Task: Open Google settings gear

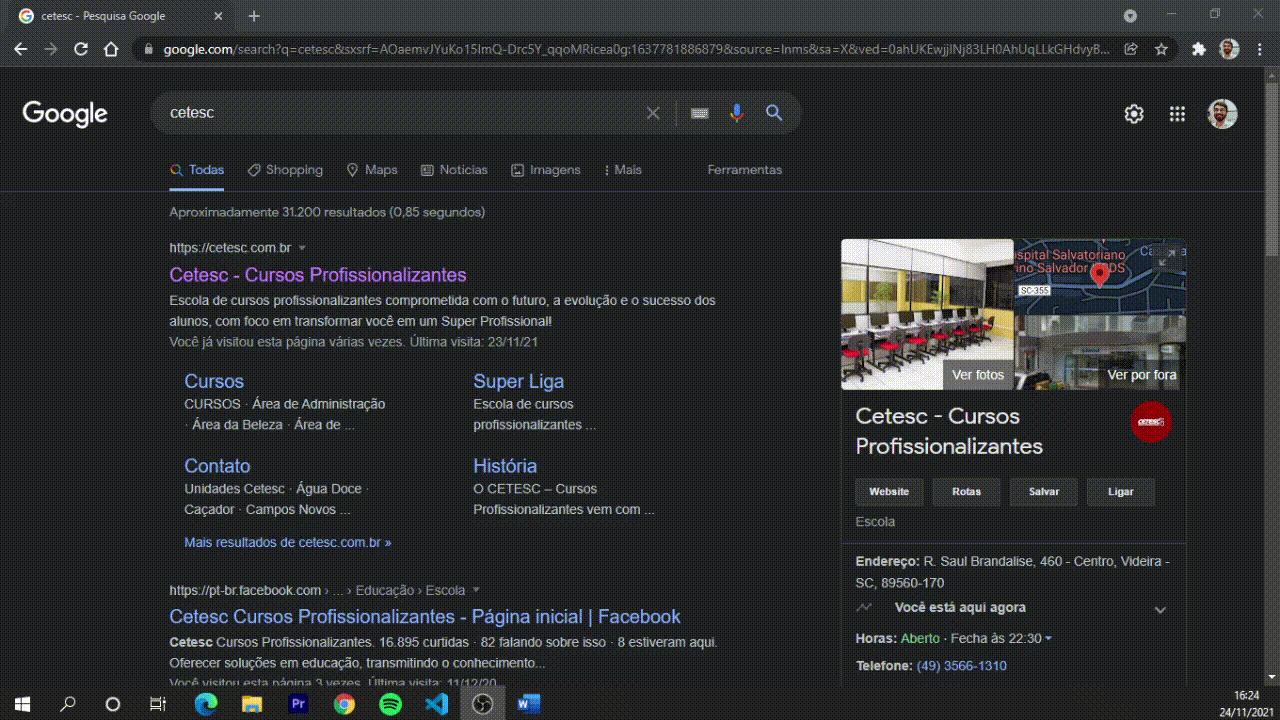Action: tap(1134, 114)
